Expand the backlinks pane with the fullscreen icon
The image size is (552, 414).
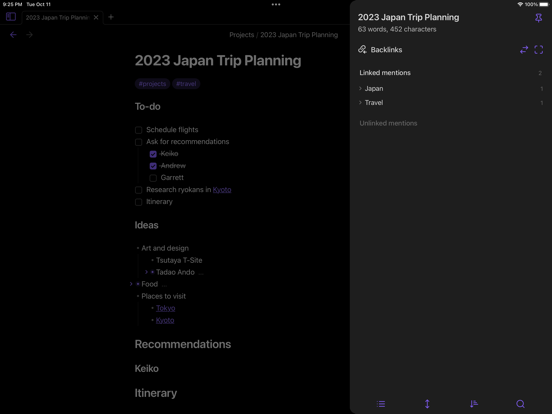tap(539, 50)
